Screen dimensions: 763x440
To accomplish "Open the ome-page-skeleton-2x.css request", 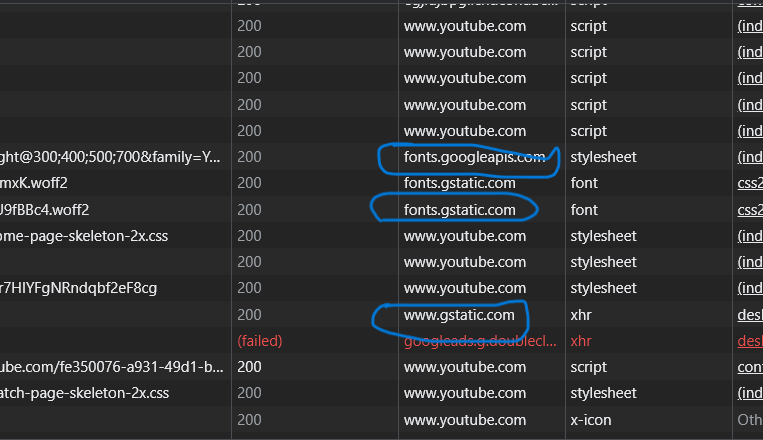I will (x=84, y=236).
